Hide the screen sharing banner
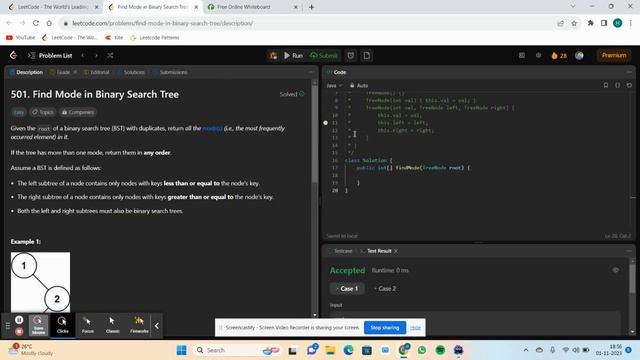The width and height of the screenshot is (640, 360). click(x=415, y=327)
